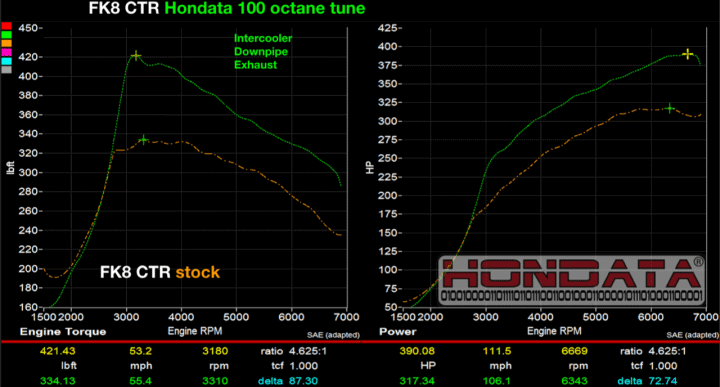Click the Intercooler mod label
720x387 pixels.
click(x=263, y=39)
